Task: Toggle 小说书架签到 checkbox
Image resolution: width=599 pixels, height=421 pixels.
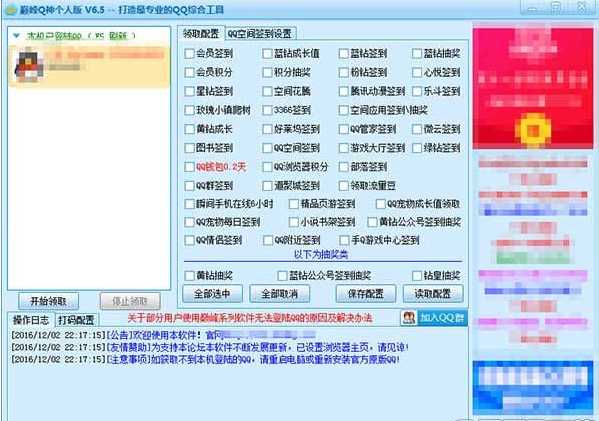Action: click(x=293, y=222)
